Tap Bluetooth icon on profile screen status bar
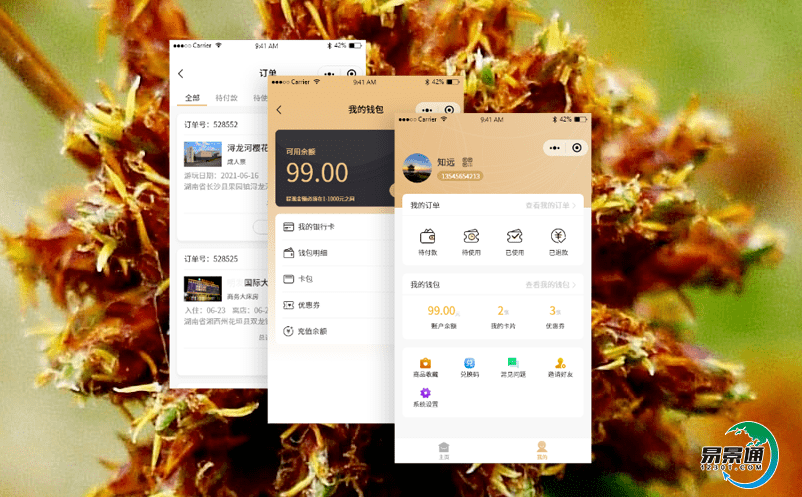 coord(554,120)
